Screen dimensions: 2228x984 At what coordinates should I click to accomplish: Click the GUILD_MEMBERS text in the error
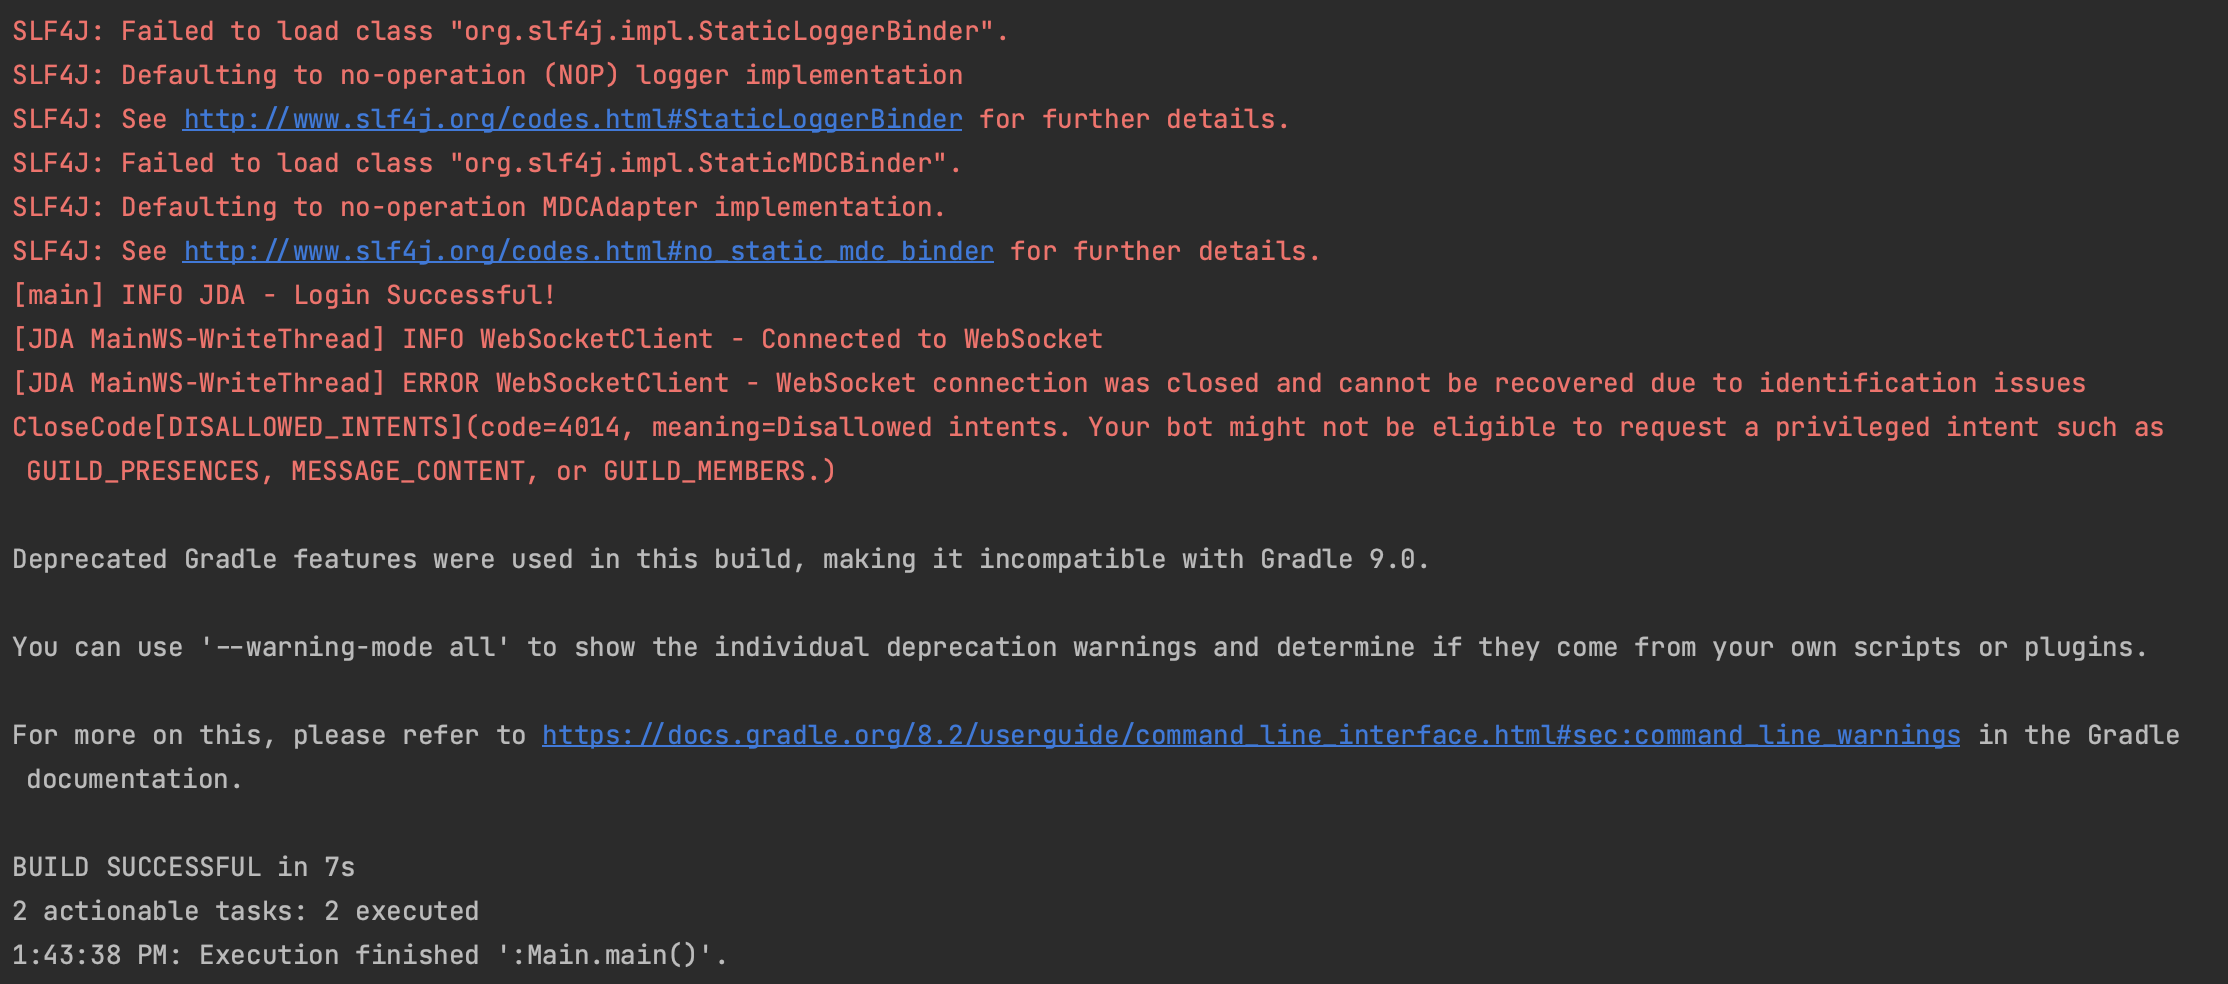[704, 471]
